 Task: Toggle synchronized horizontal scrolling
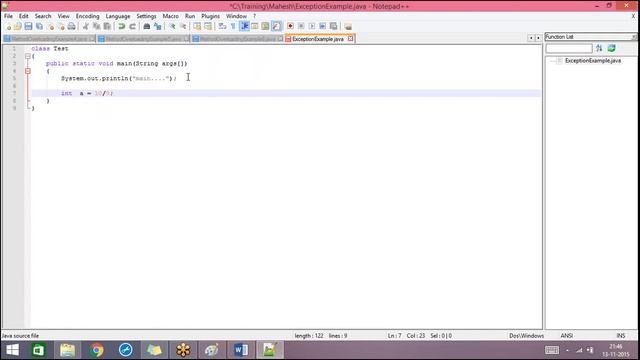point(208,27)
